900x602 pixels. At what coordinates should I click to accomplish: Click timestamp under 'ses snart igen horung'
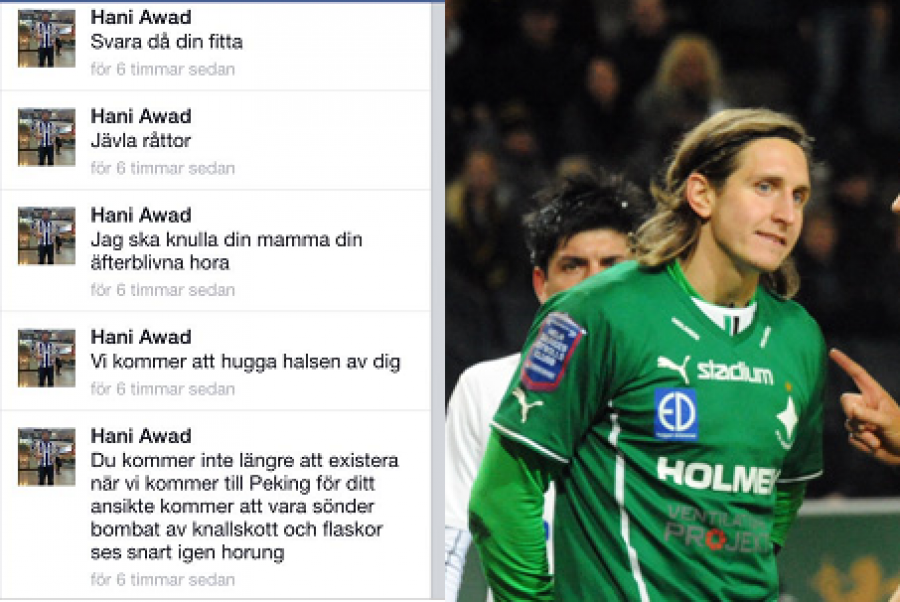(x=162, y=580)
